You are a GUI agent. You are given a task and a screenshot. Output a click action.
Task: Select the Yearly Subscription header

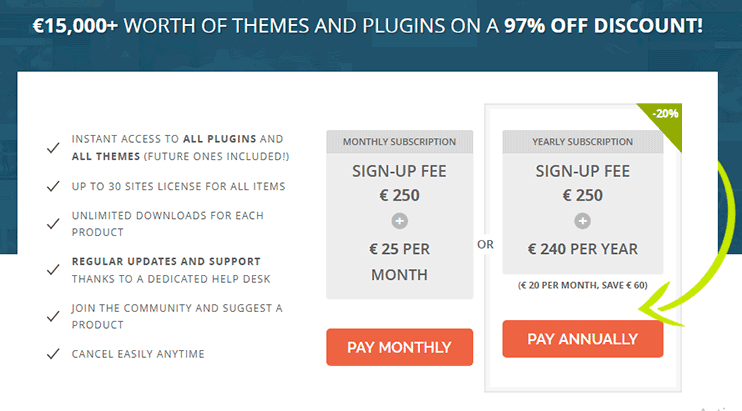click(583, 141)
